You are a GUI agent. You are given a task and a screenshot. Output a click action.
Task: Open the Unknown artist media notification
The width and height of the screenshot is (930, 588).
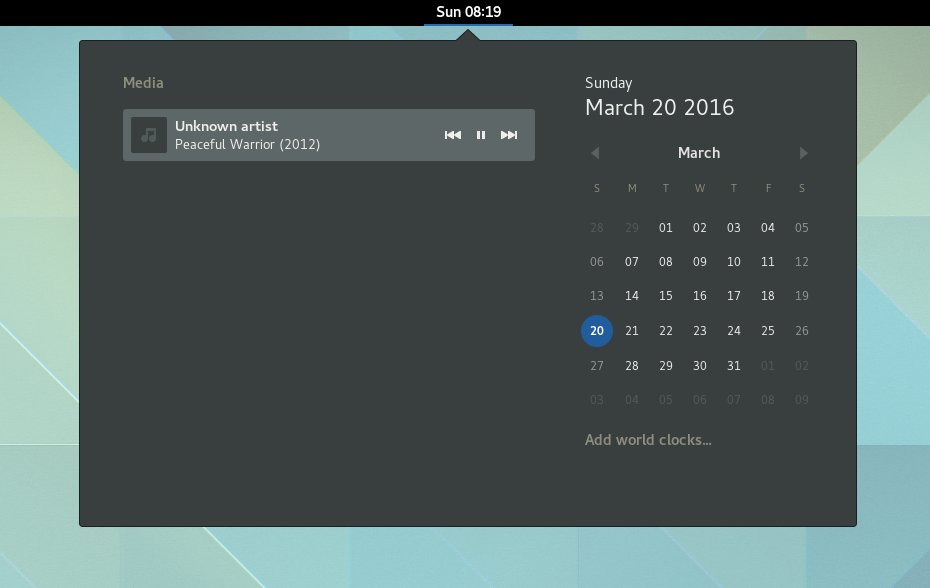329,135
